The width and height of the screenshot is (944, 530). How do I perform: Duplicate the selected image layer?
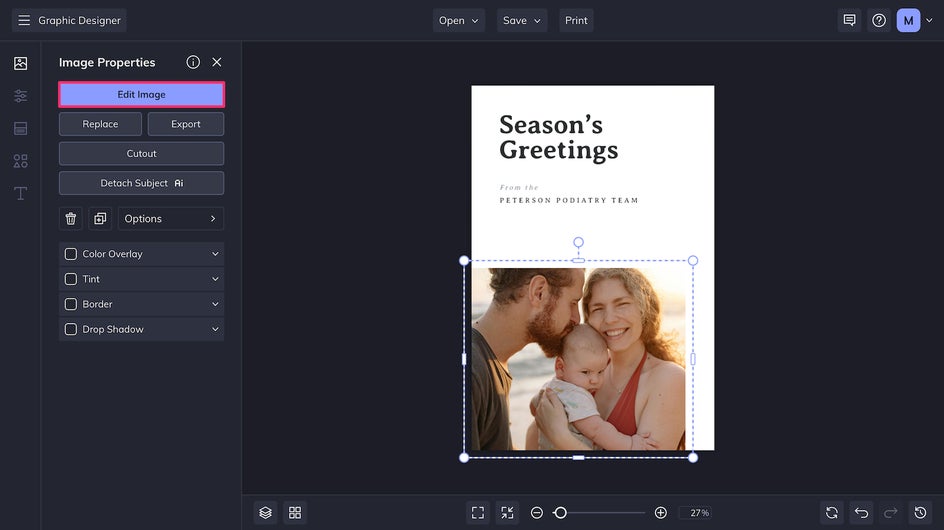click(100, 219)
